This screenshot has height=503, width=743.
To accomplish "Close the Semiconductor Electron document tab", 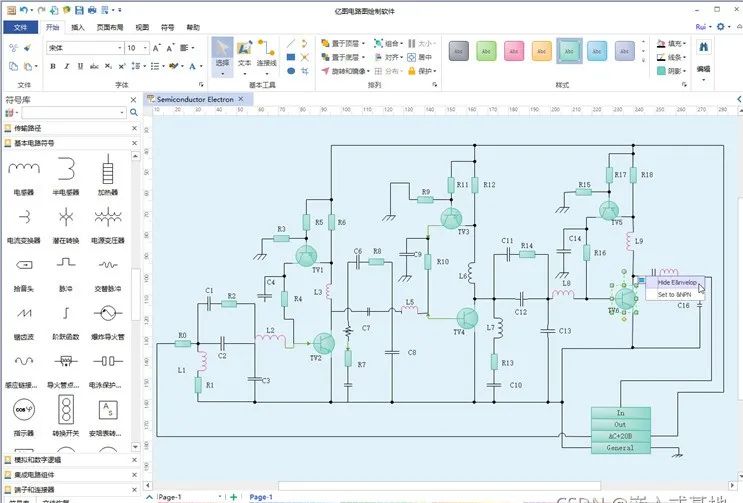I will pos(241,99).
